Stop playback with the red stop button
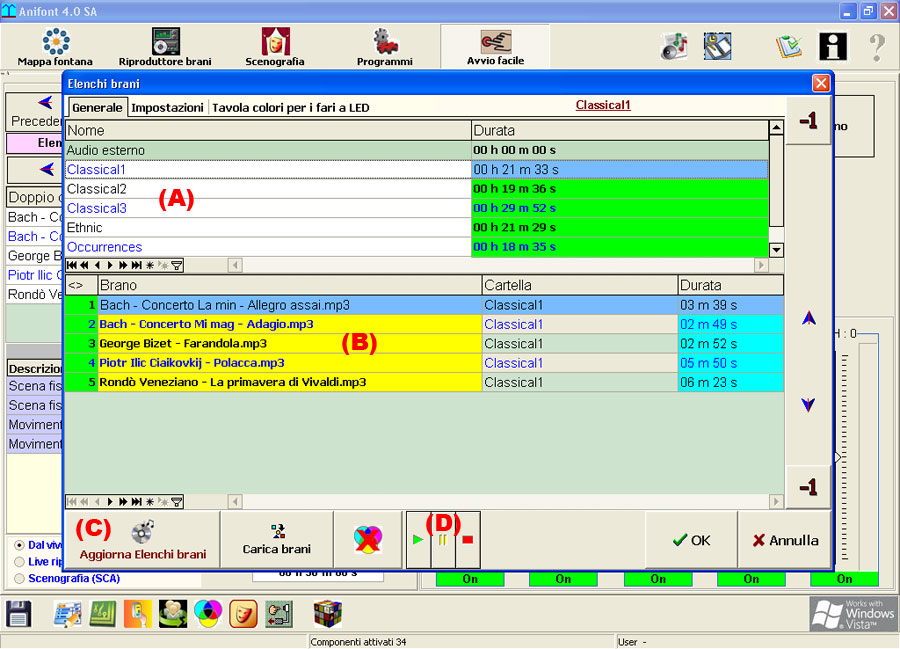This screenshot has width=900, height=649. click(x=467, y=540)
